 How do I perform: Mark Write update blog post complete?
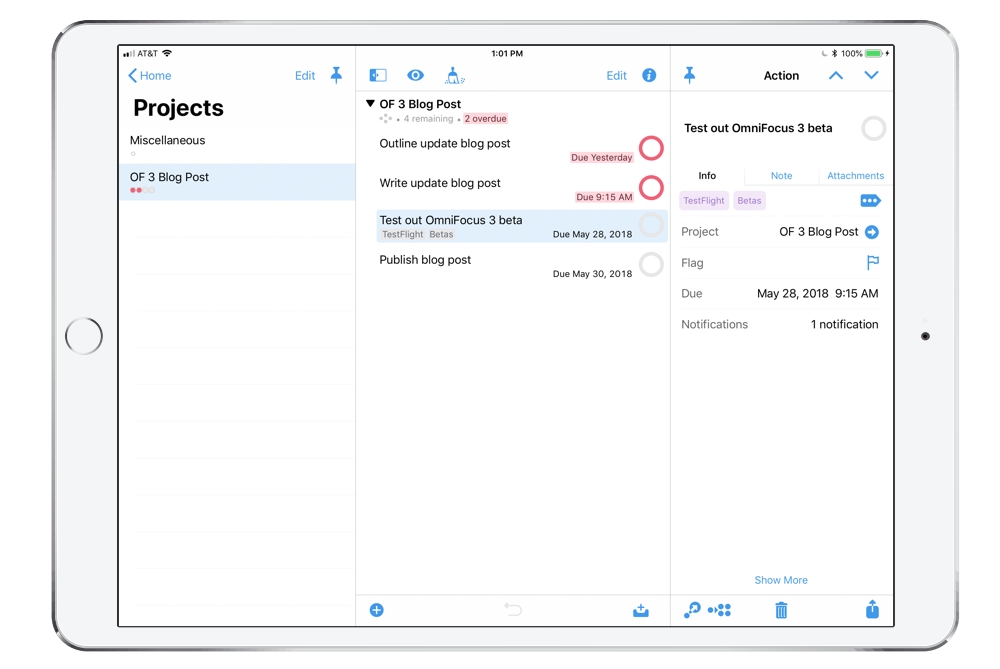pyautogui.click(x=651, y=187)
